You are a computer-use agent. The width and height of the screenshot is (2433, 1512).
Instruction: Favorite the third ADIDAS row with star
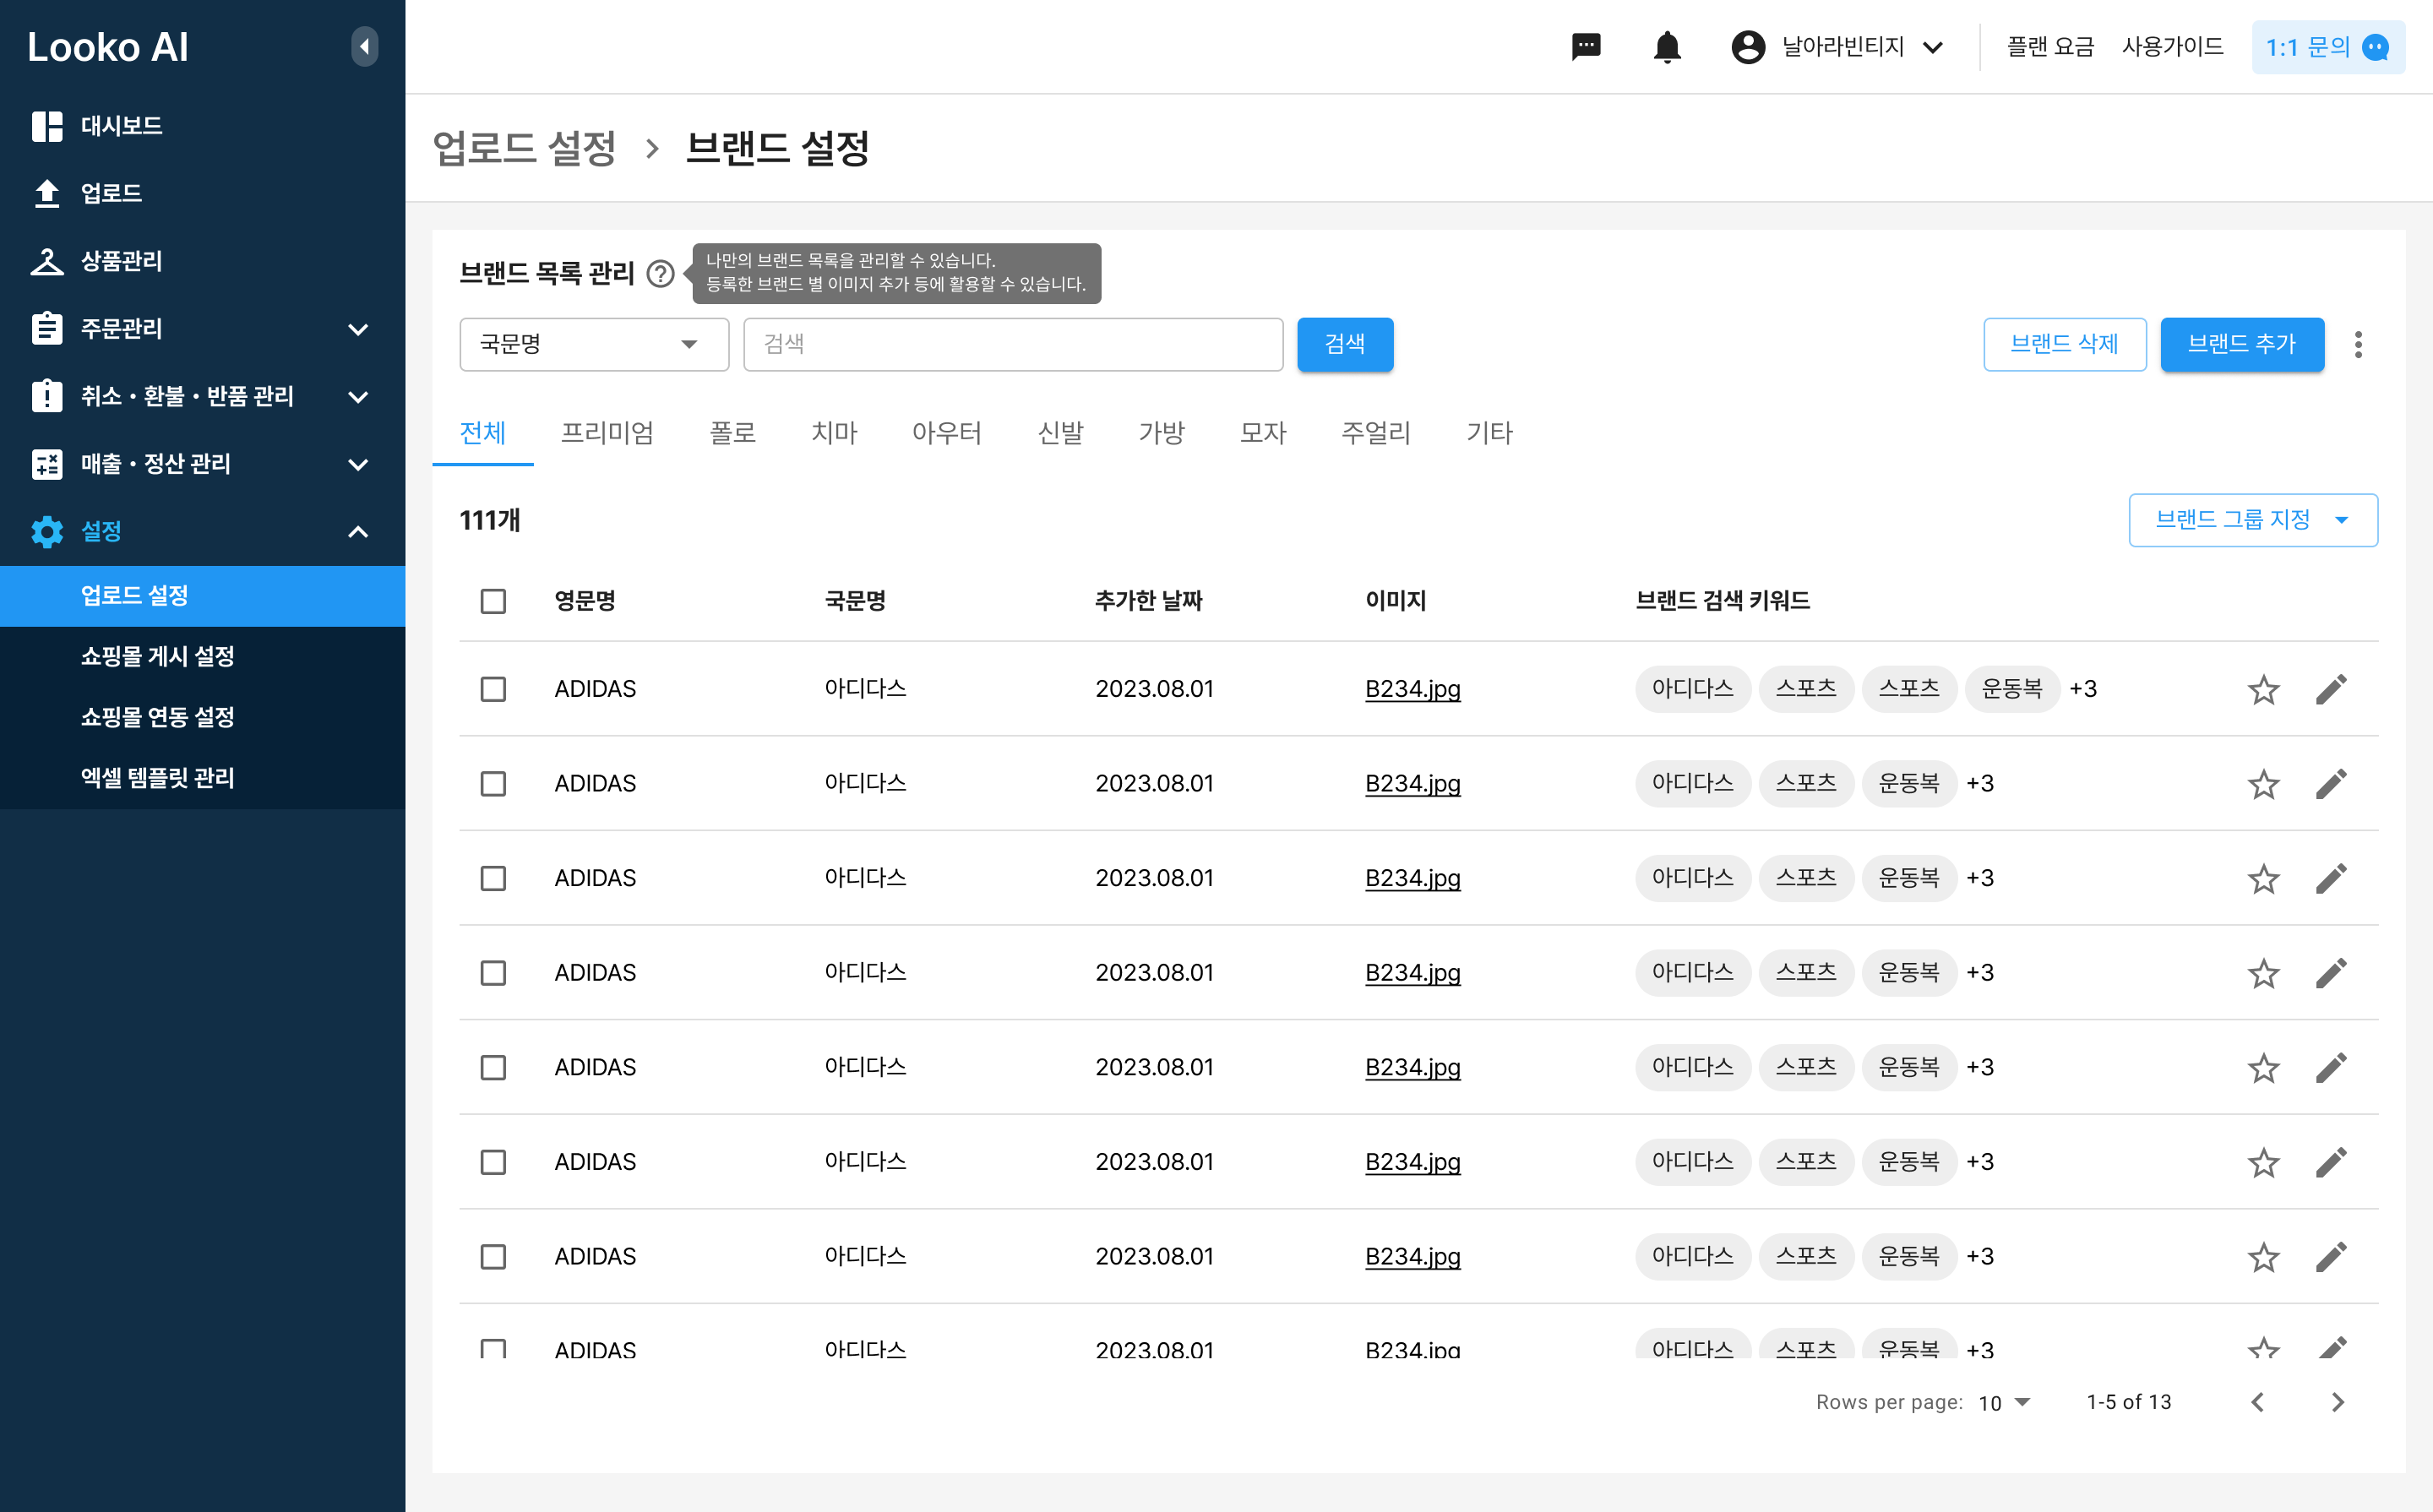[2264, 878]
